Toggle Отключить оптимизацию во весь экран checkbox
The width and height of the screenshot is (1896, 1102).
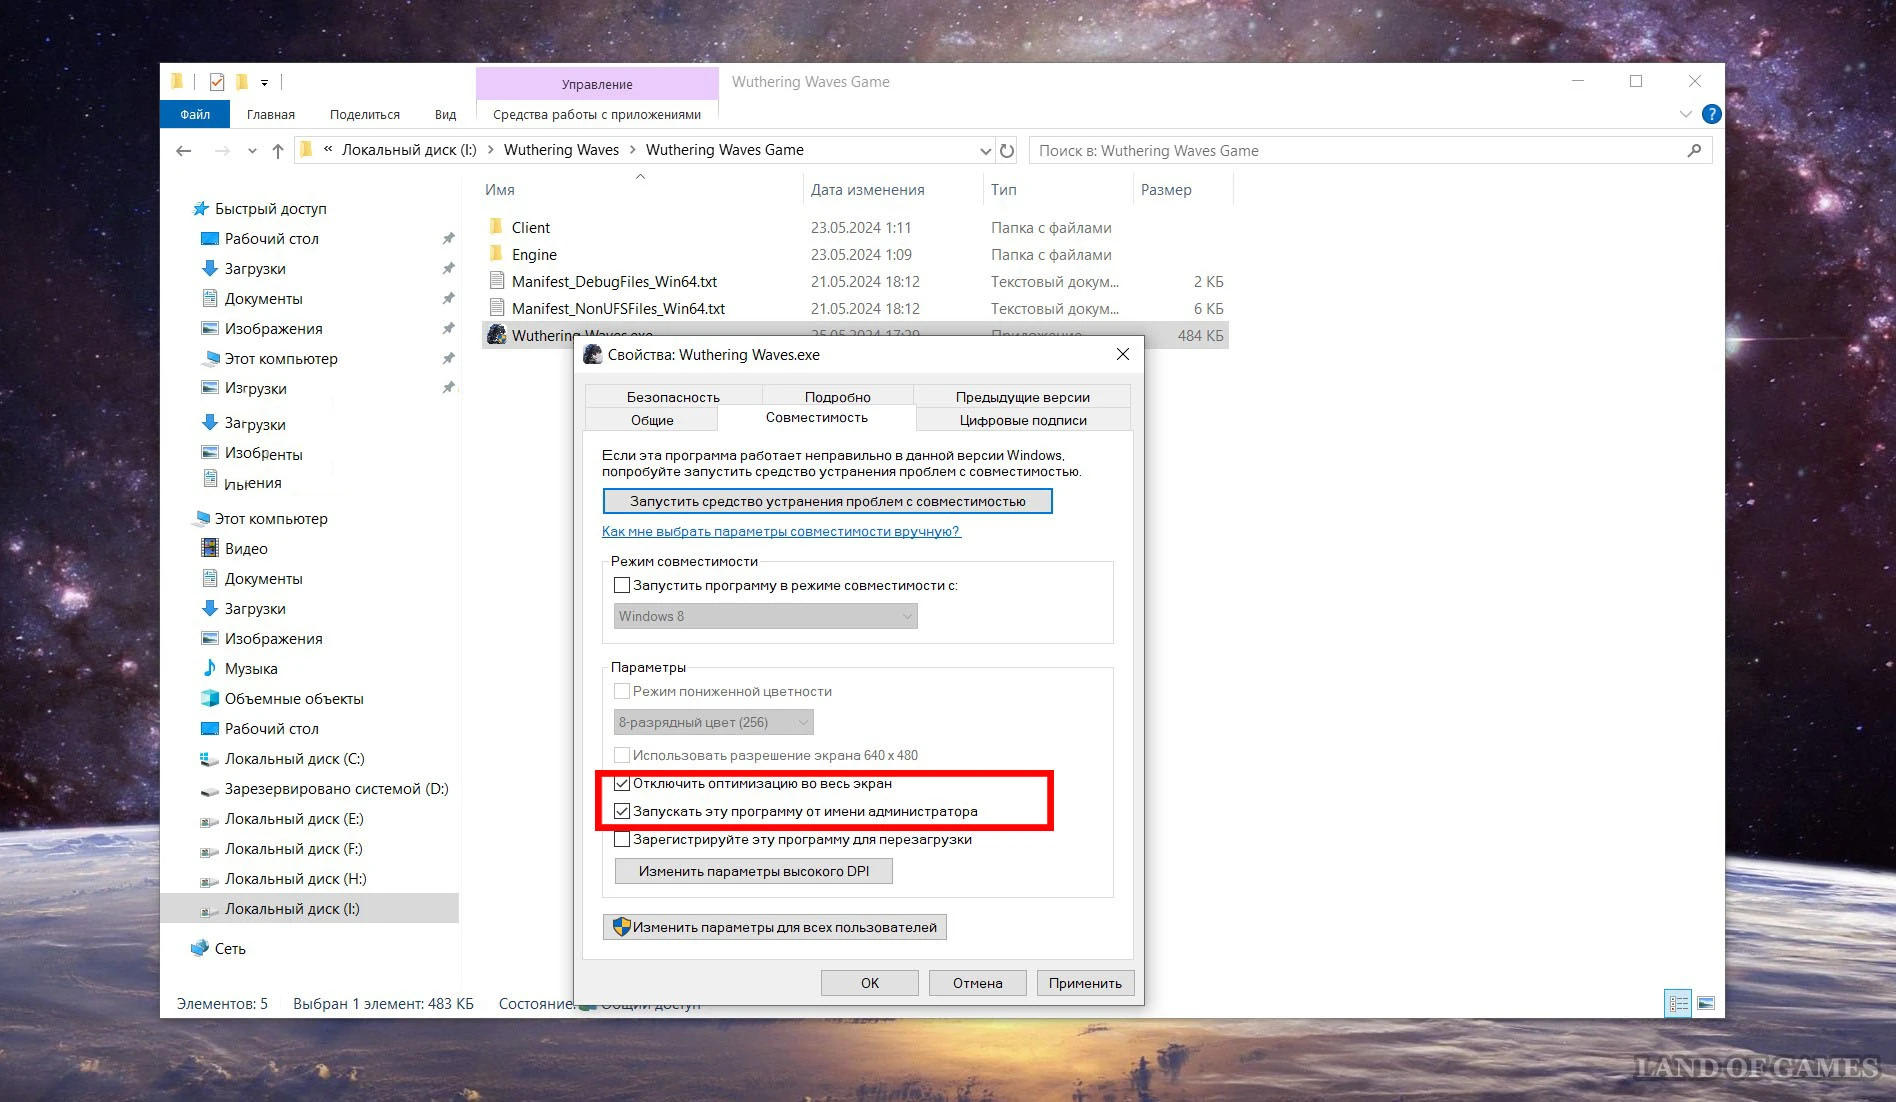point(622,783)
